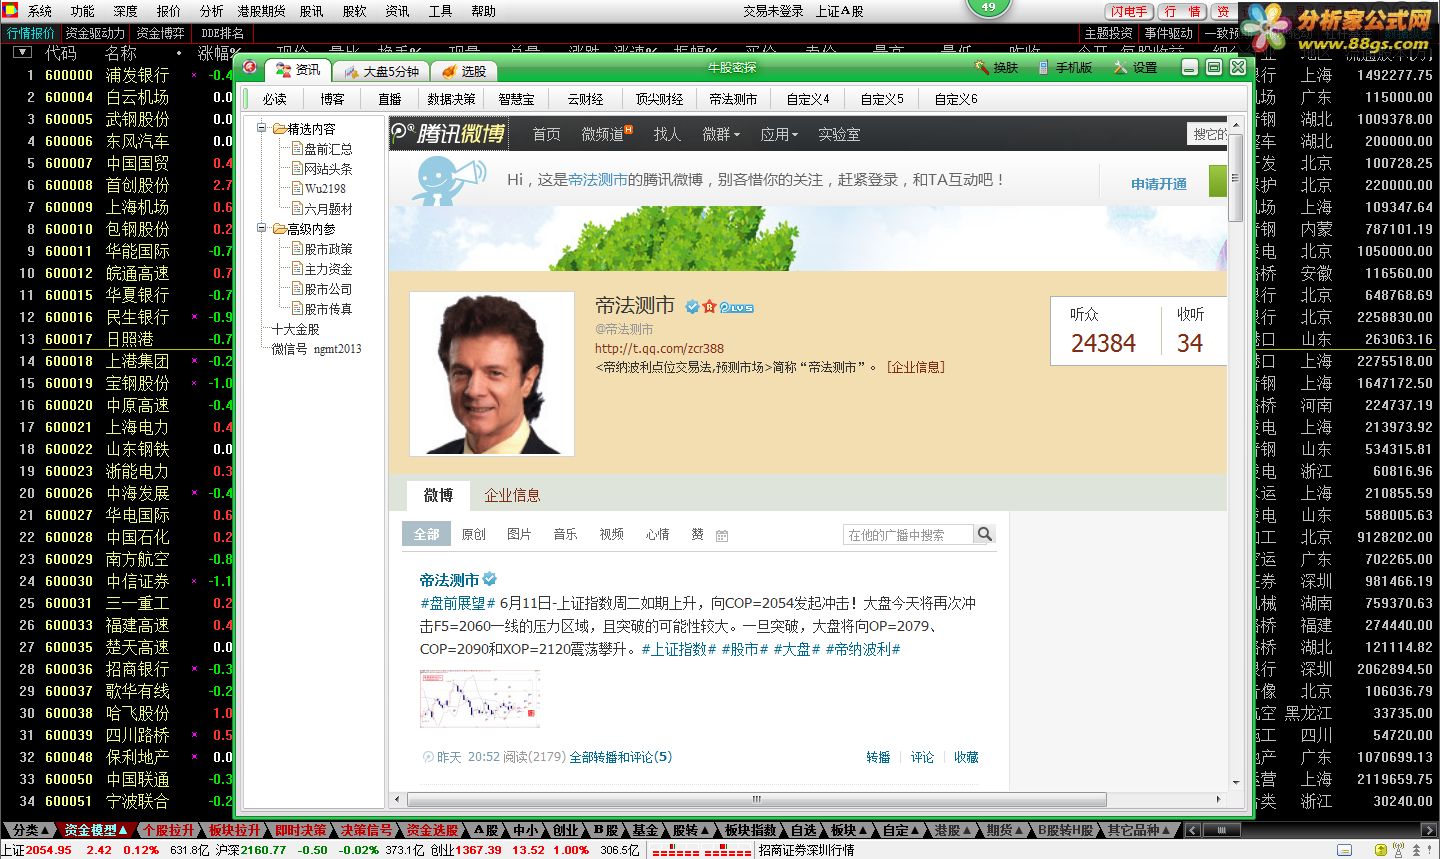Open the 系统 menu
Image resolution: width=1440 pixels, height=859 pixels.
click(40, 11)
